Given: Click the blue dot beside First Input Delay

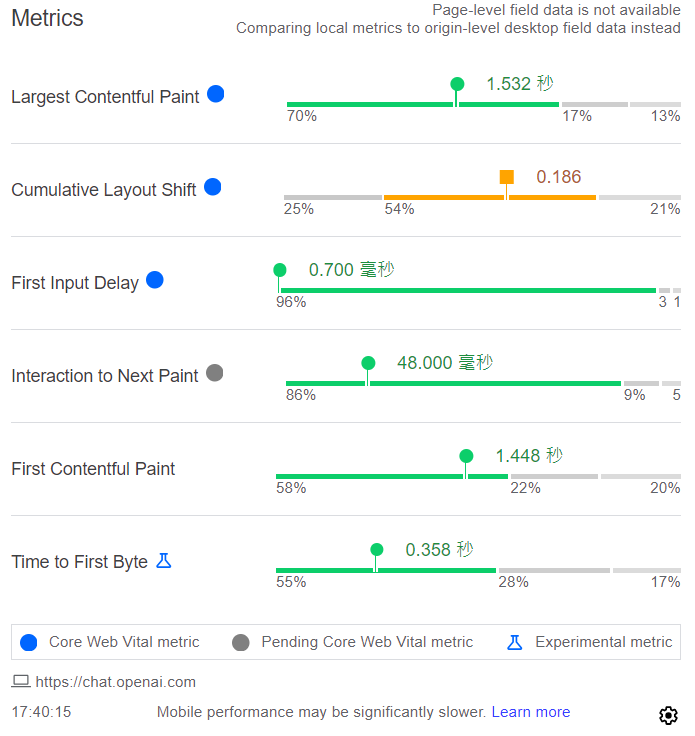Looking at the screenshot, I should 155,281.
